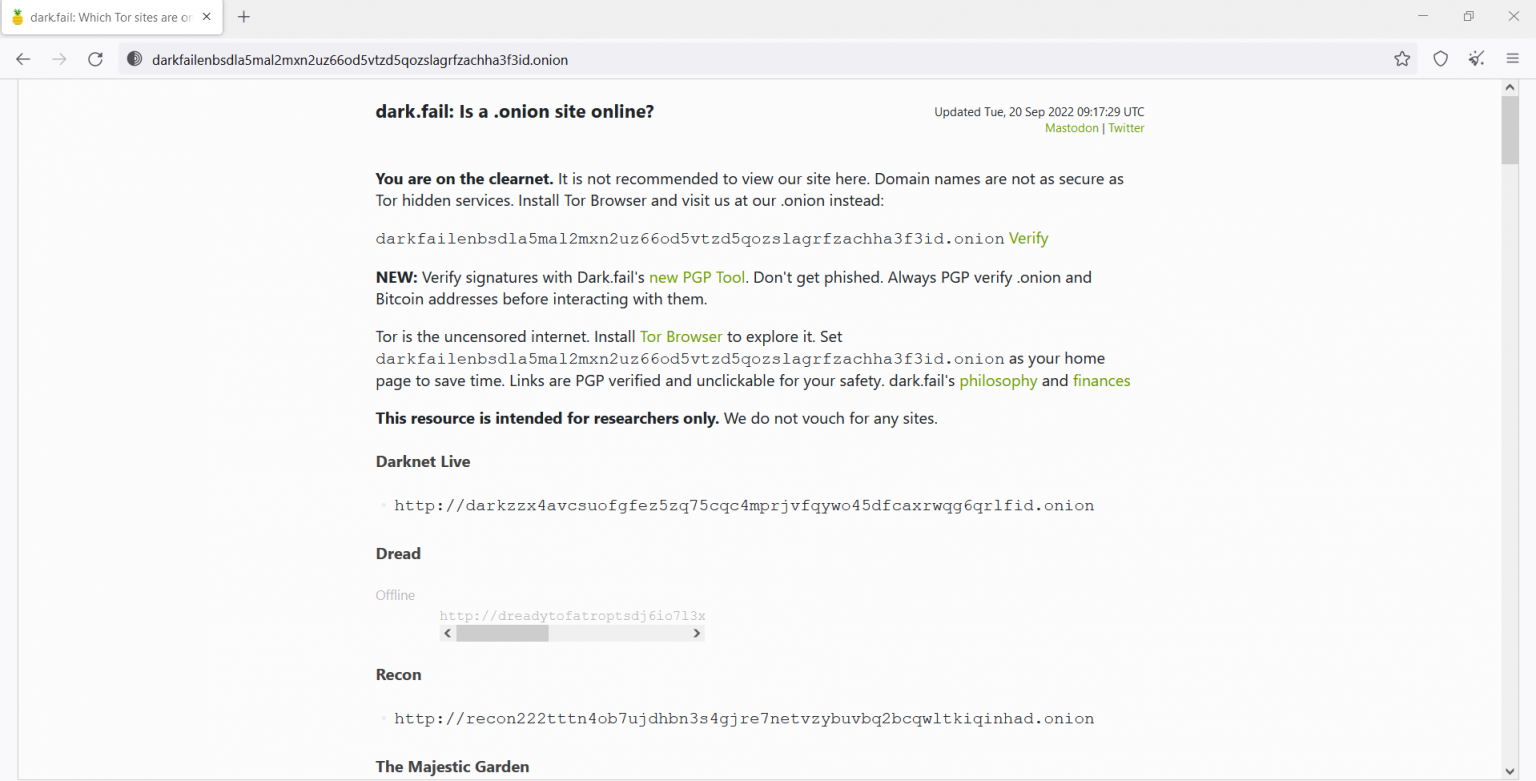Viewport: 1536px width, 781px height.
Task: Open the tracking protection shield
Action: (x=1440, y=59)
